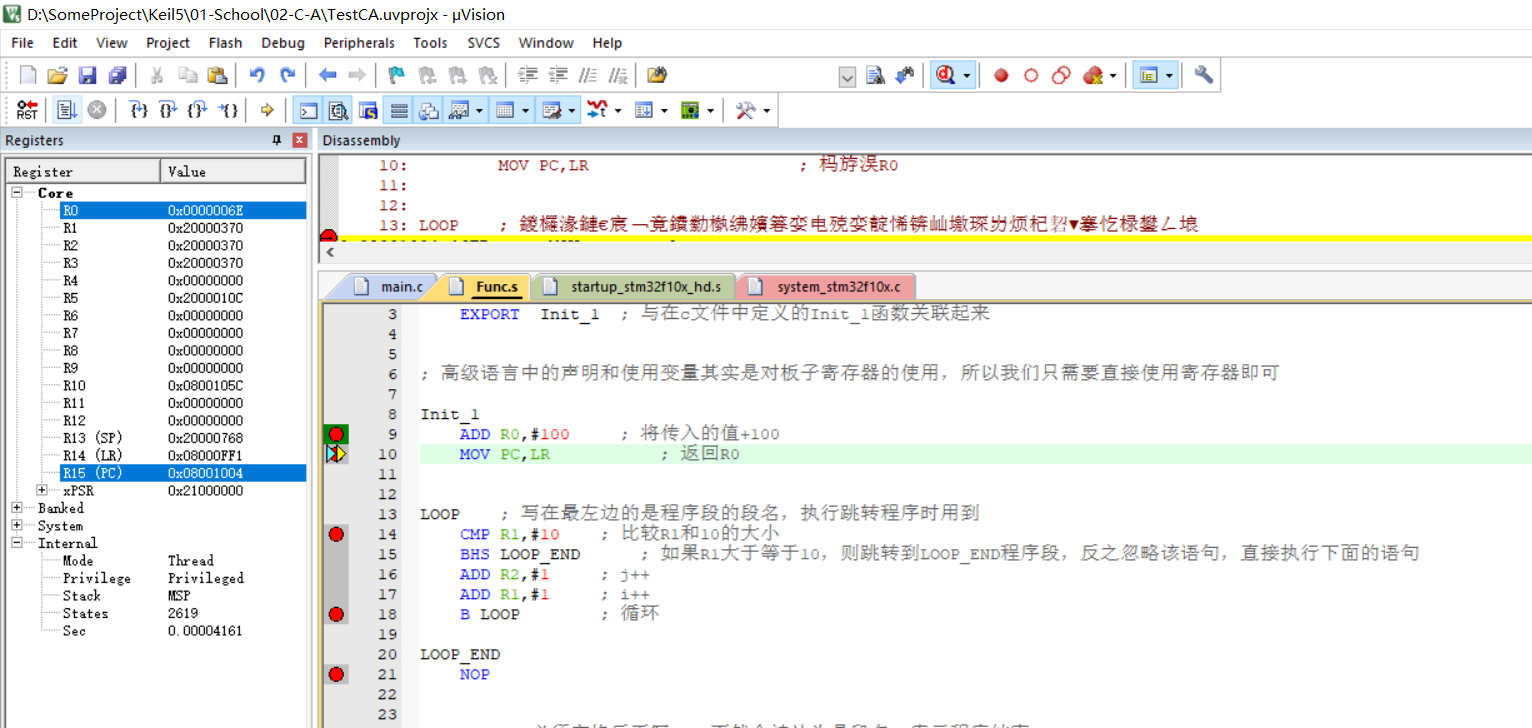The image size is (1532, 728).
Task: Stop the debug session with Start/Stop icon
Action: pyautogui.click(x=944, y=75)
